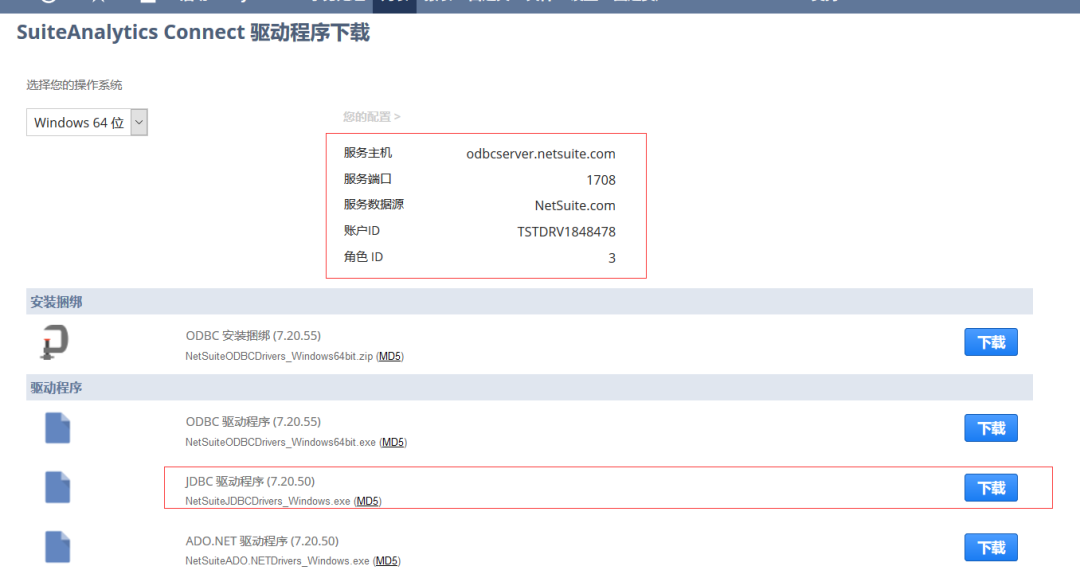This screenshot has width=1080, height=574.
Task: Select the service port value 1708
Action: (x=601, y=180)
